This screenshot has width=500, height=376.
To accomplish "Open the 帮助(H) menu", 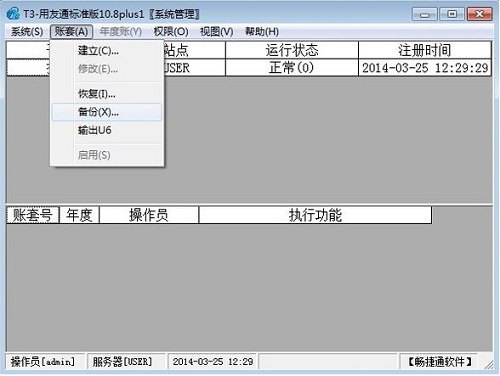I will [262, 32].
